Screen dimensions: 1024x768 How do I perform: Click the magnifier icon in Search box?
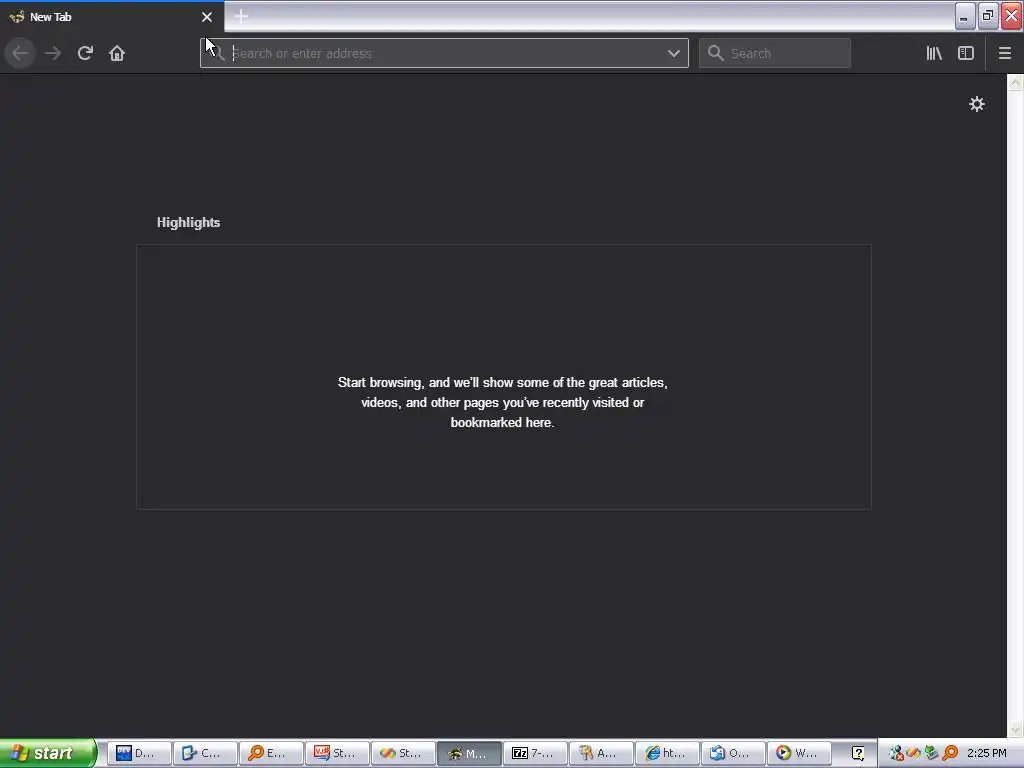pyautogui.click(x=716, y=53)
